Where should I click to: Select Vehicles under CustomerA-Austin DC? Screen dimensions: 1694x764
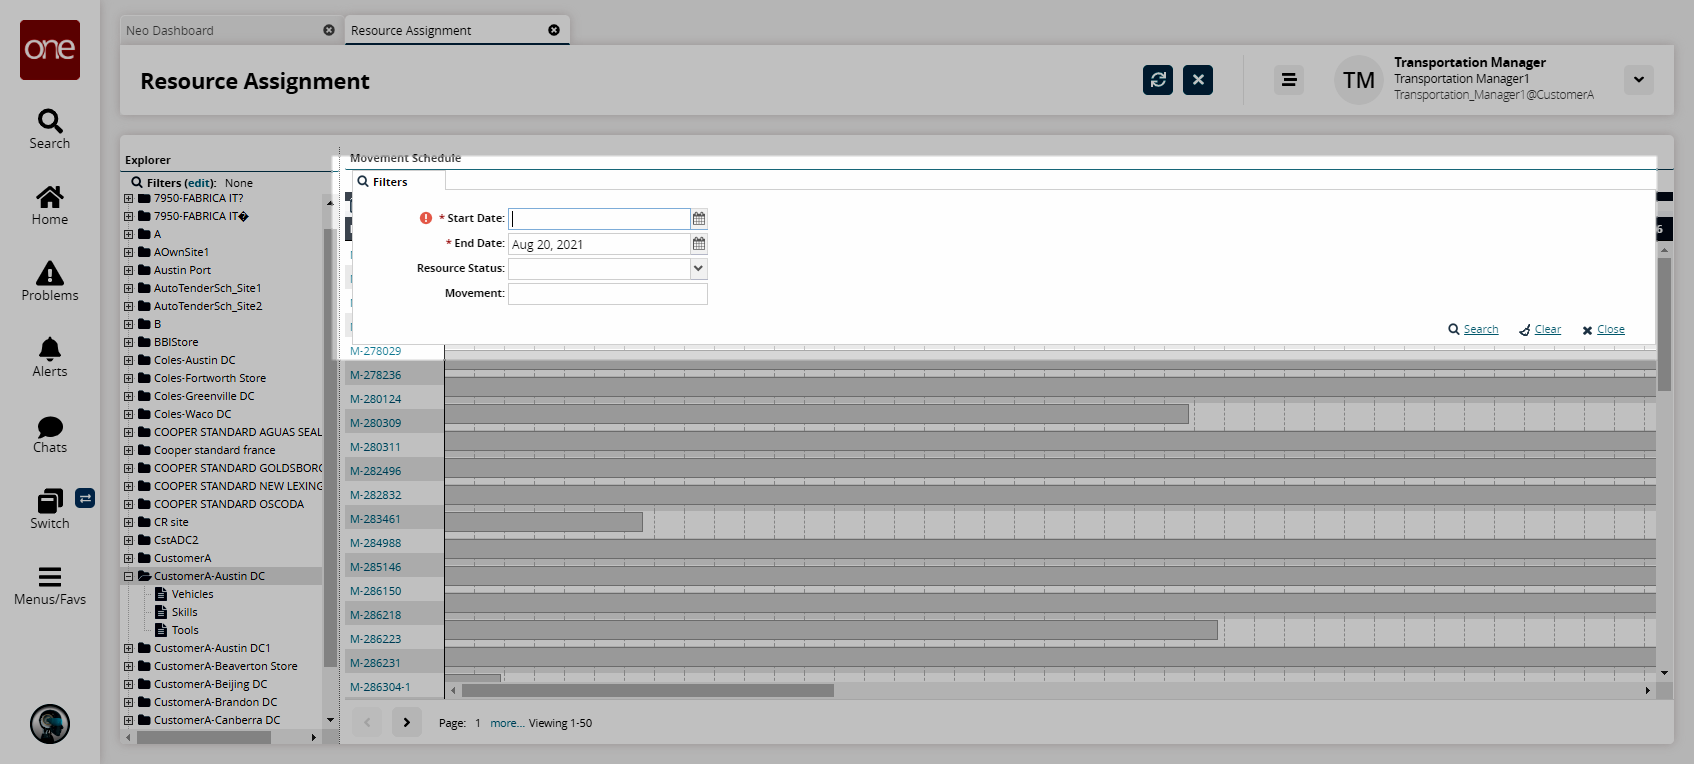coord(192,595)
